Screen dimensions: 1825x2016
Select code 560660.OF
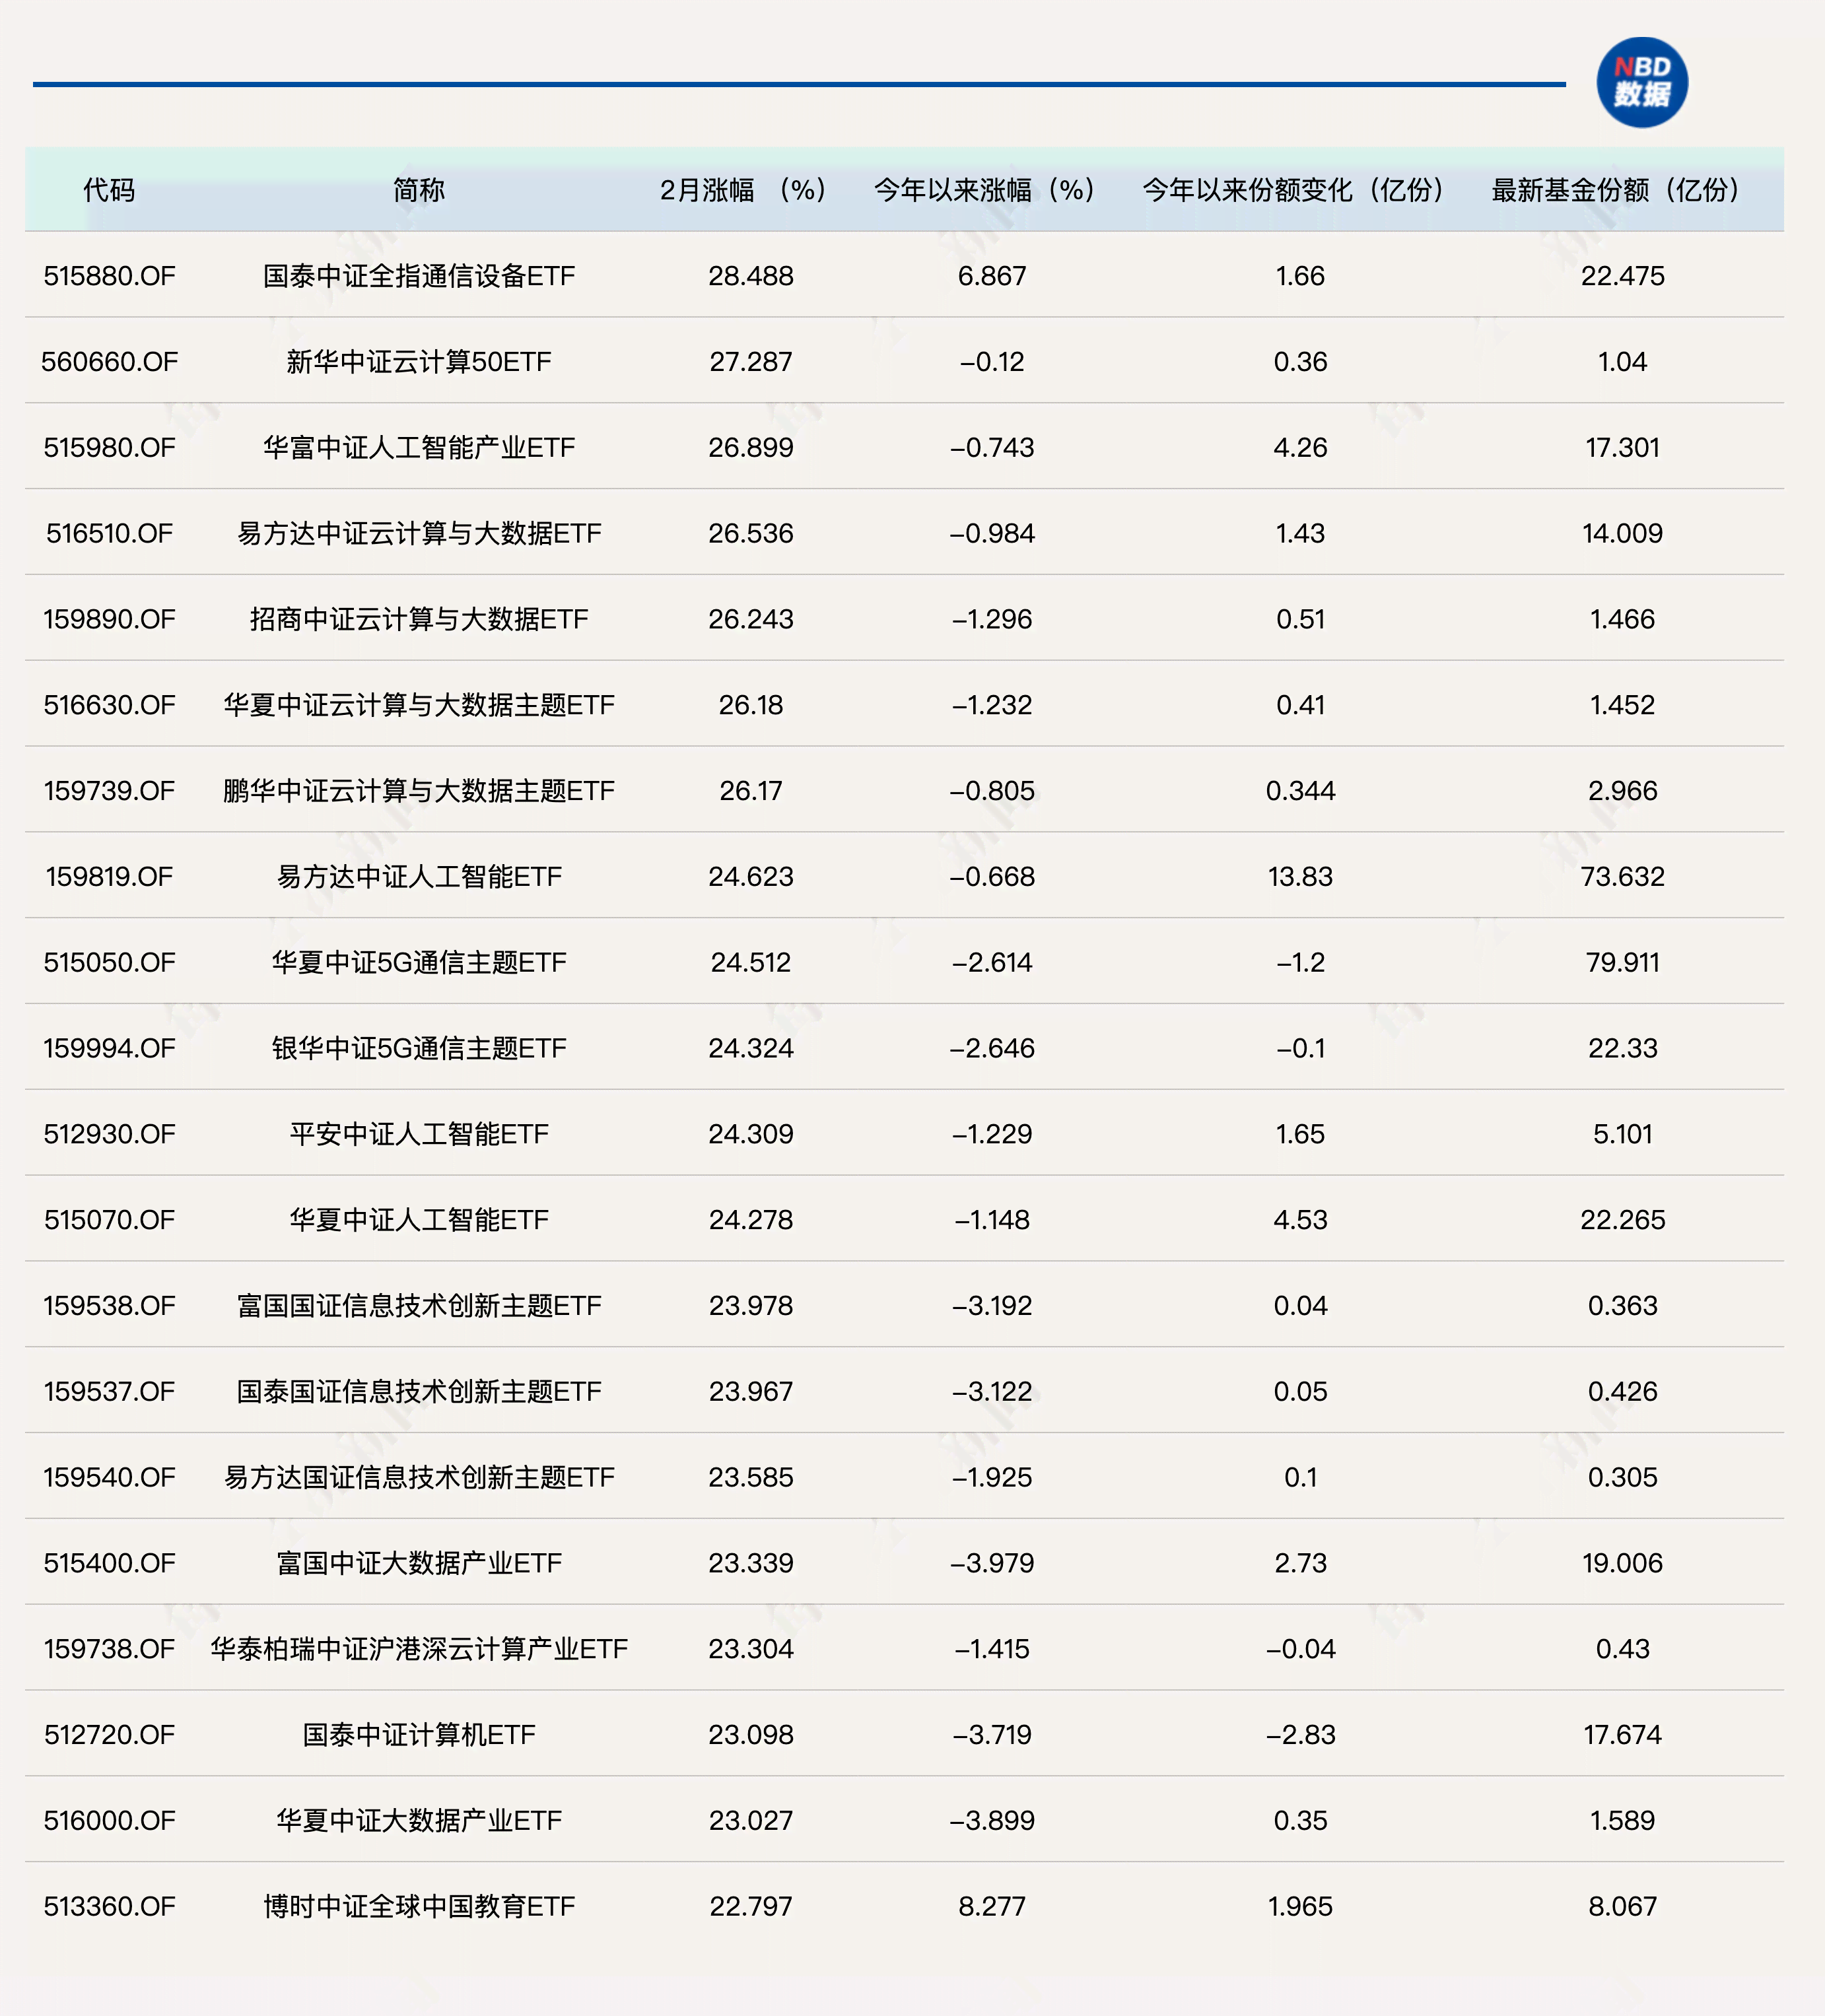pyautogui.click(x=109, y=362)
